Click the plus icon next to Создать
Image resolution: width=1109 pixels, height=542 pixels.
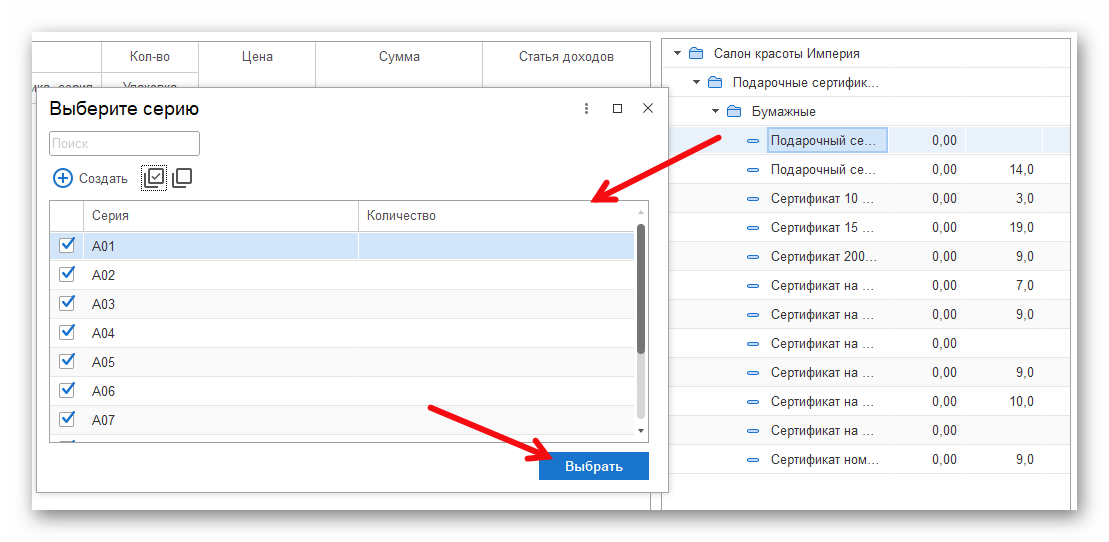(x=63, y=178)
